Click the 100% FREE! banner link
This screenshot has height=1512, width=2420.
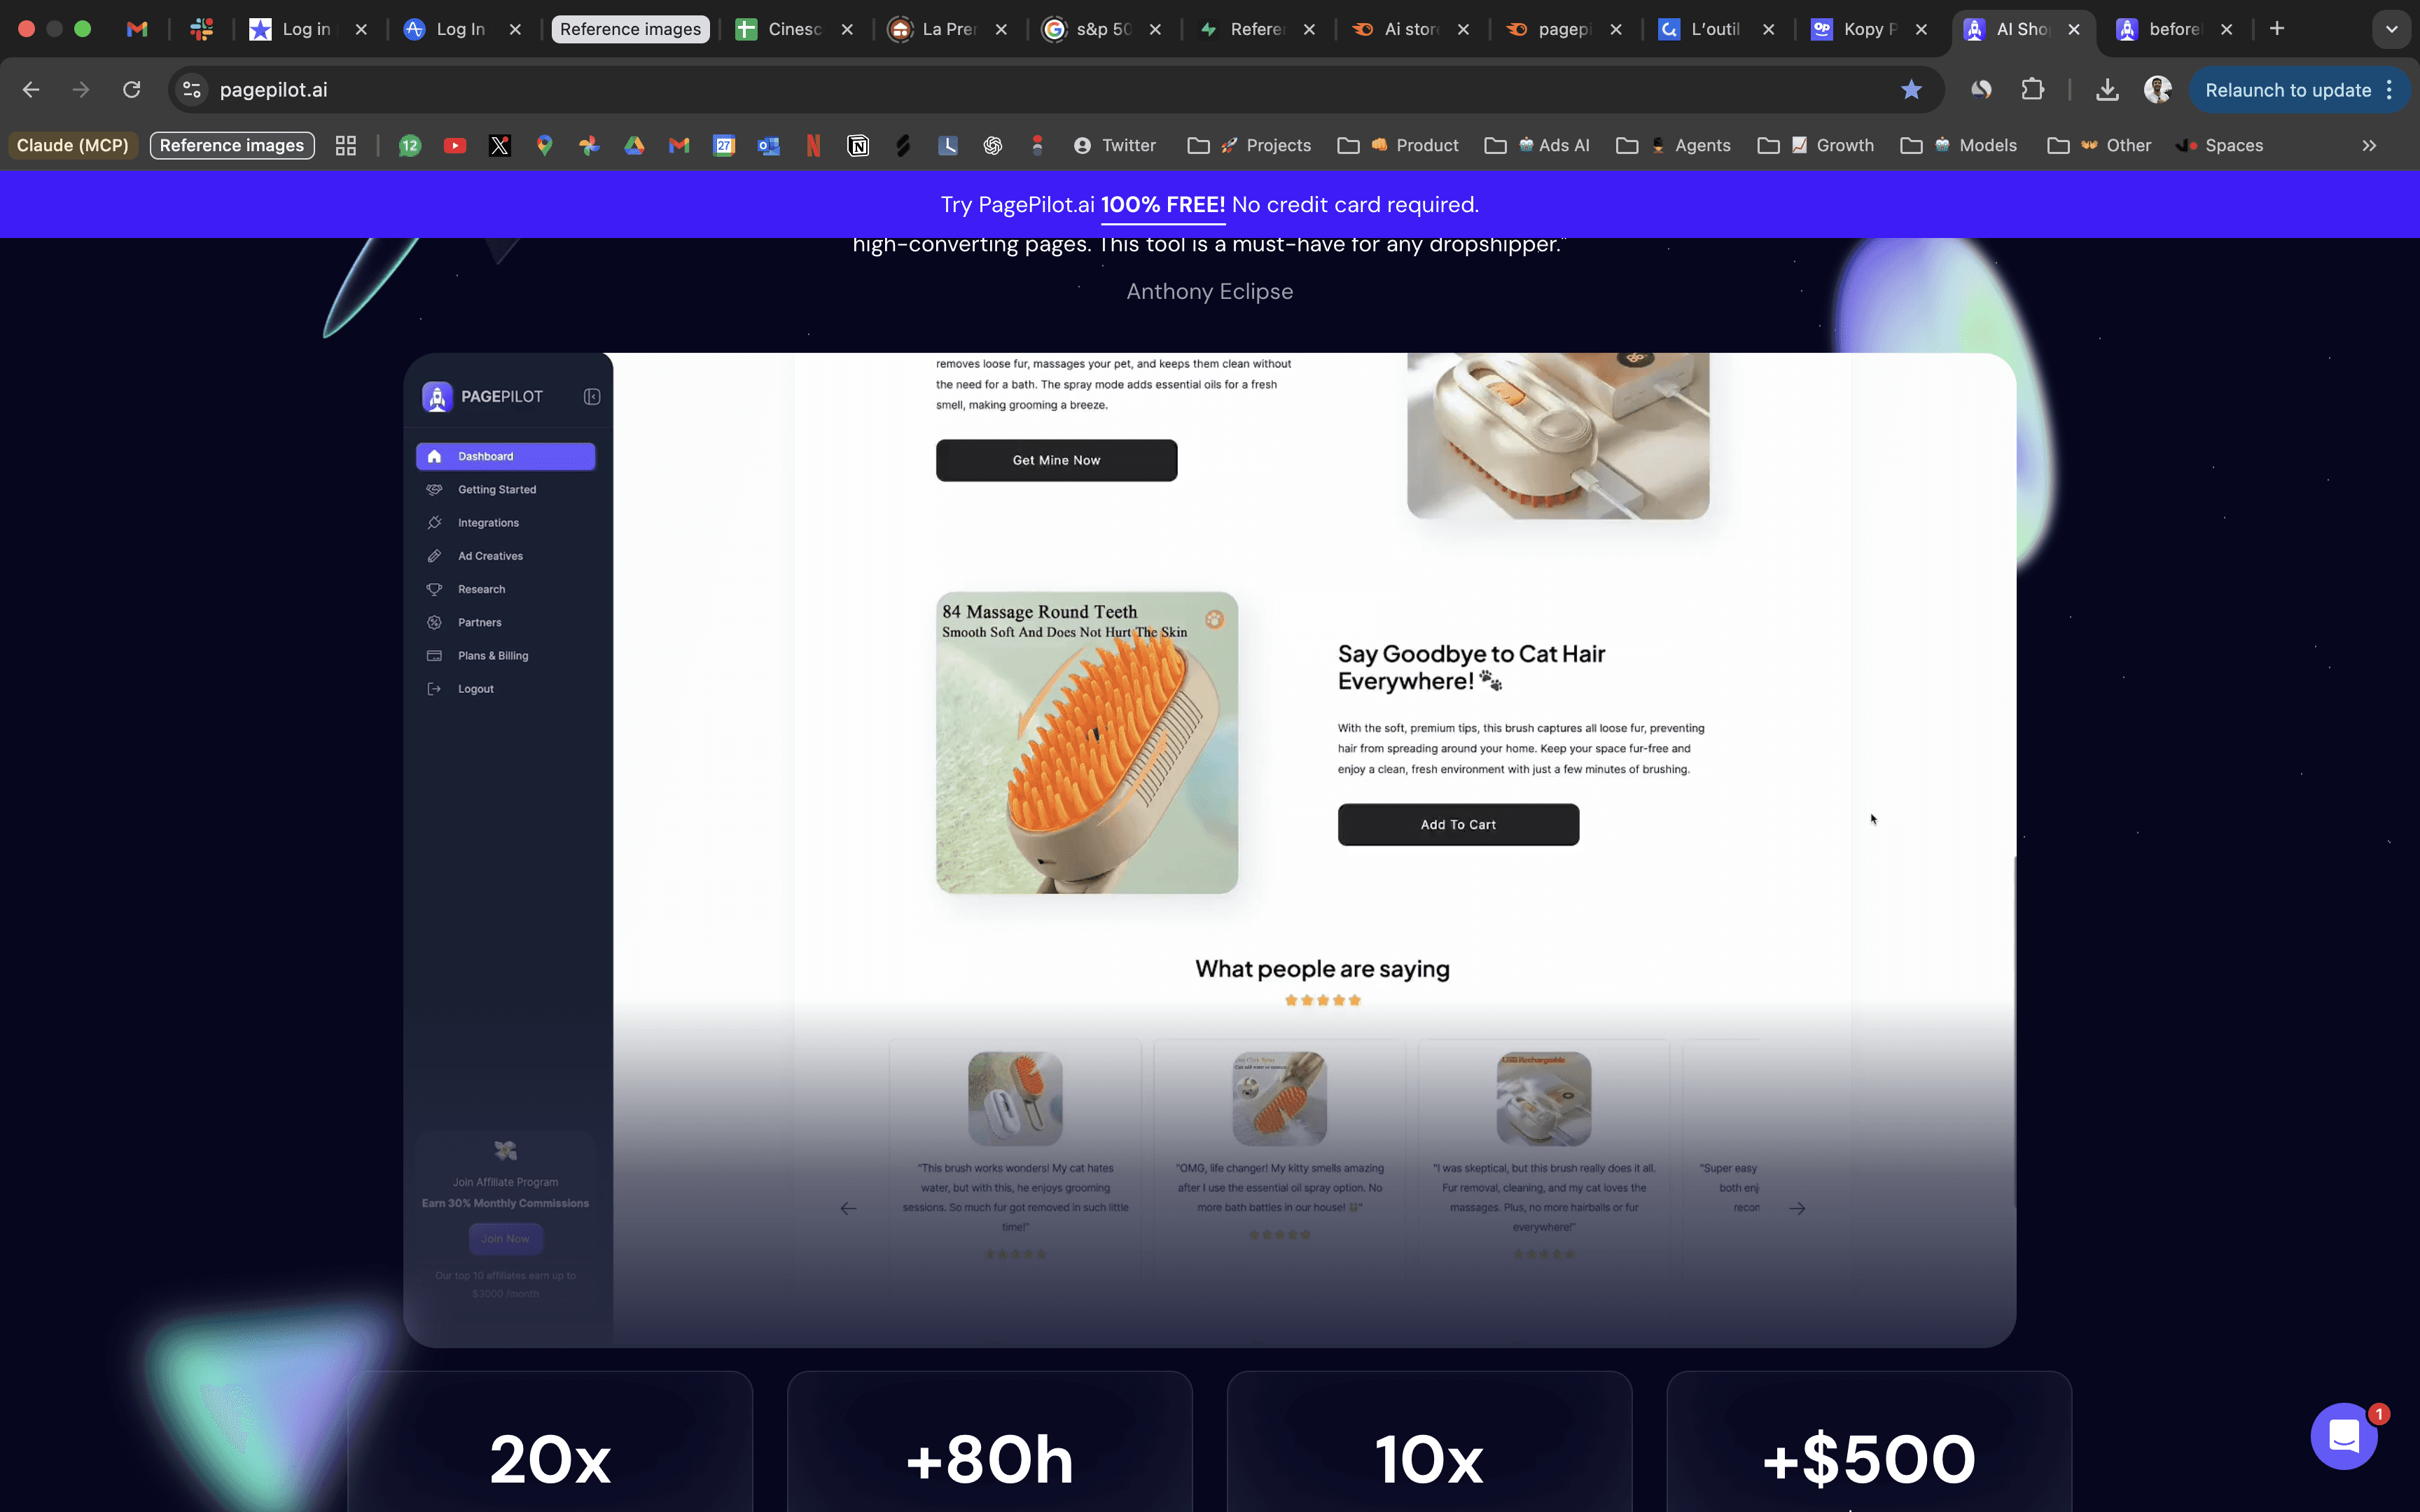click(x=1162, y=205)
